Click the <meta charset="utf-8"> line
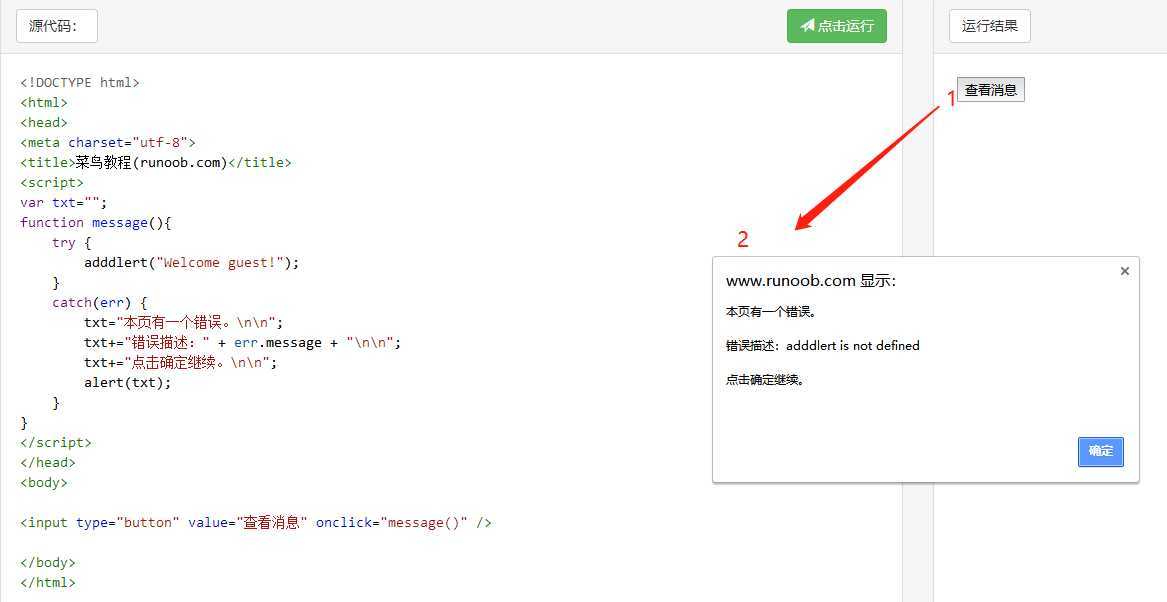The image size is (1167, 602). 108,142
